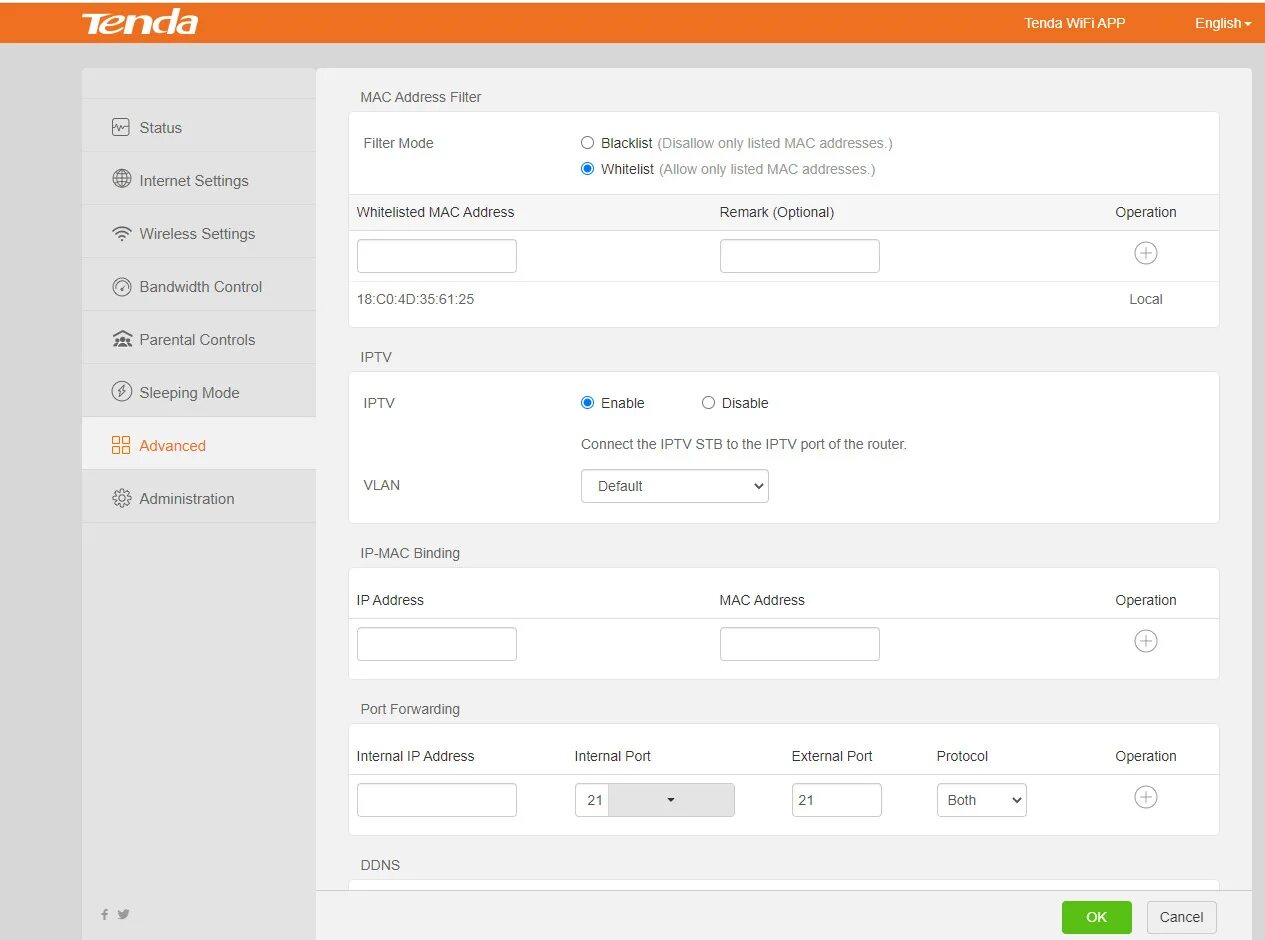The image size is (1265, 940).
Task: Open the Protocol Both dropdown
Action: tap(982, 800)
